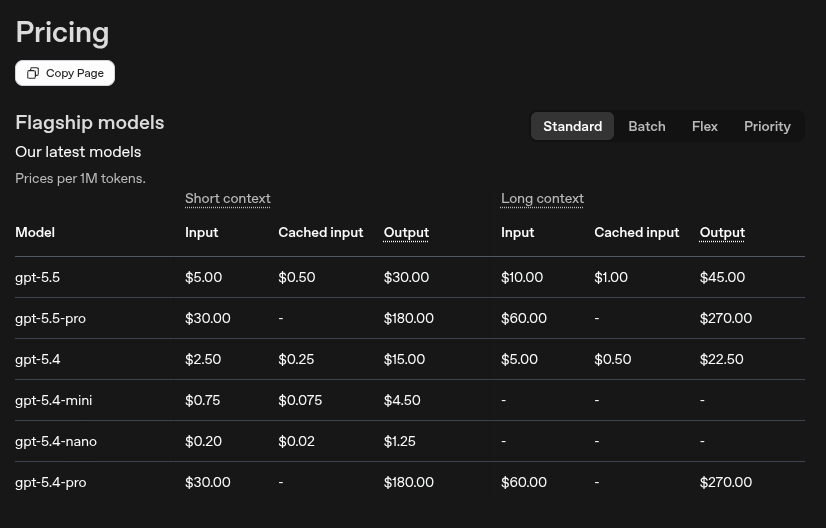
Task: Click the copy icon in Copy Page button
Action: [x=33, y=73]
